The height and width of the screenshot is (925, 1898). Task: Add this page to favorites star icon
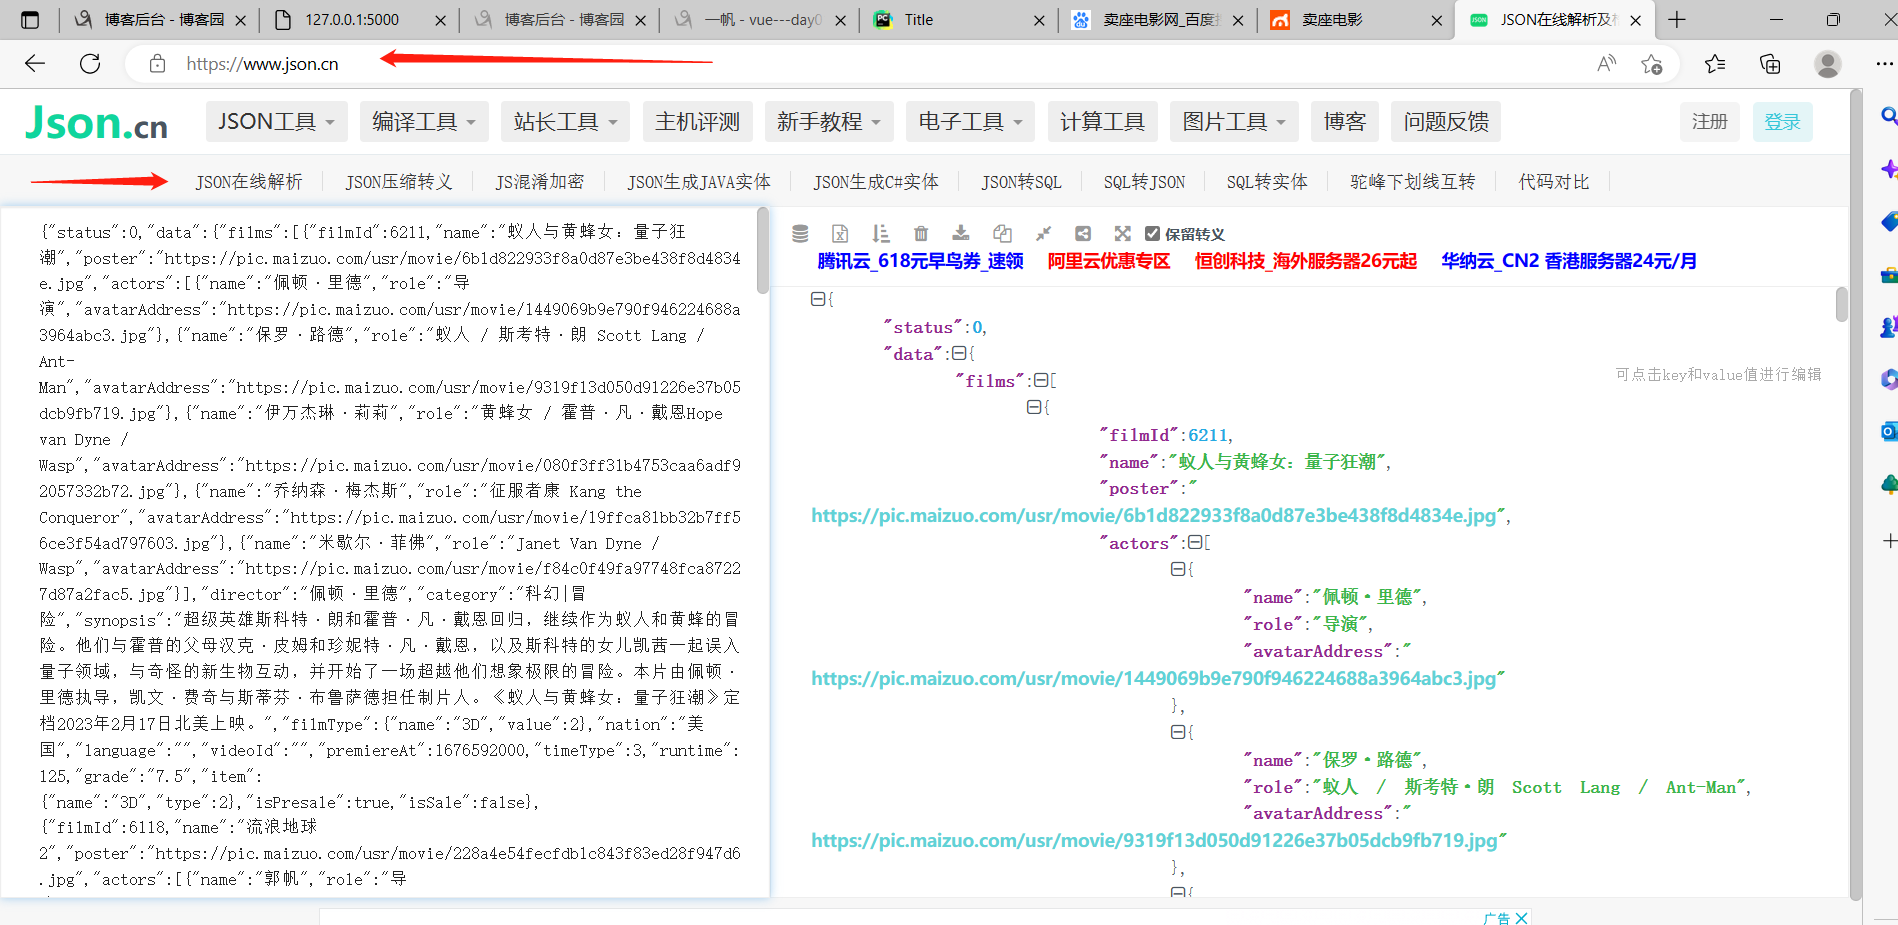click(1651, 64)
